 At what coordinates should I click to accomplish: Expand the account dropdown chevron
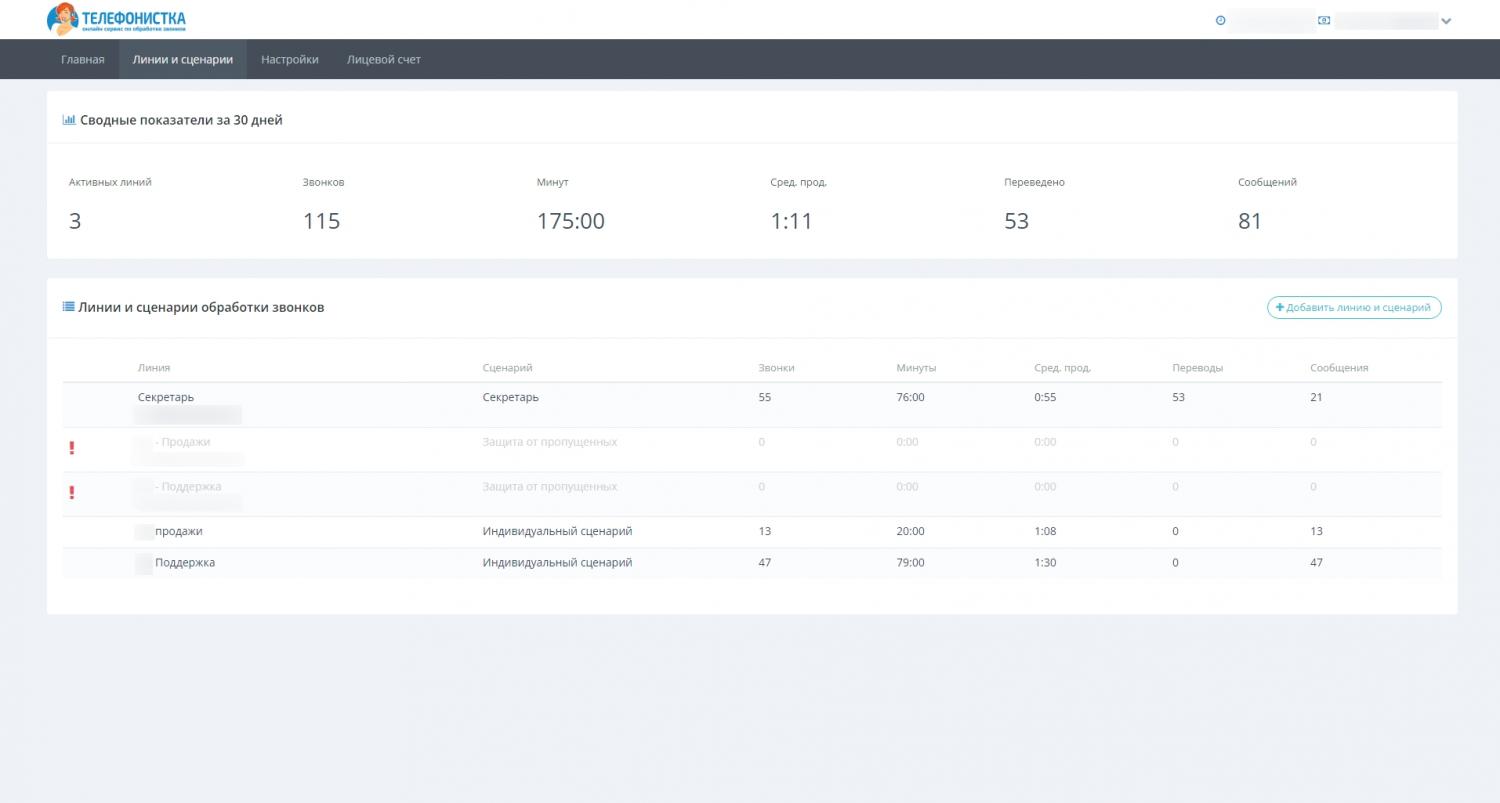click(x=1446, y=21)
